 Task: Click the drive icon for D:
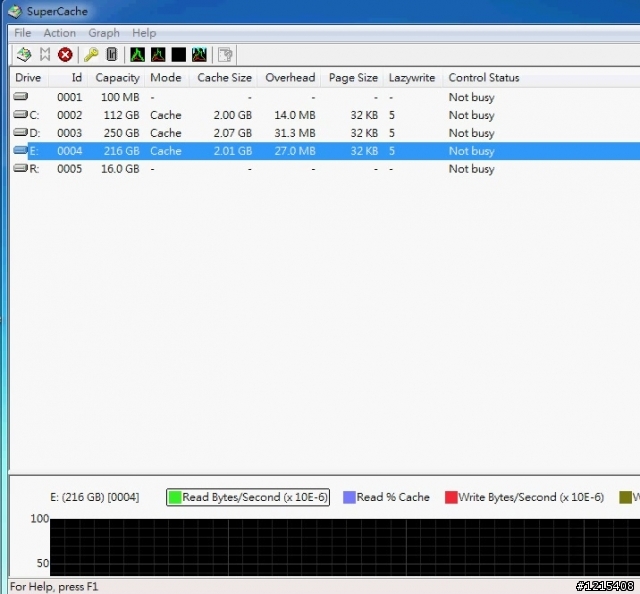(20, 132)
